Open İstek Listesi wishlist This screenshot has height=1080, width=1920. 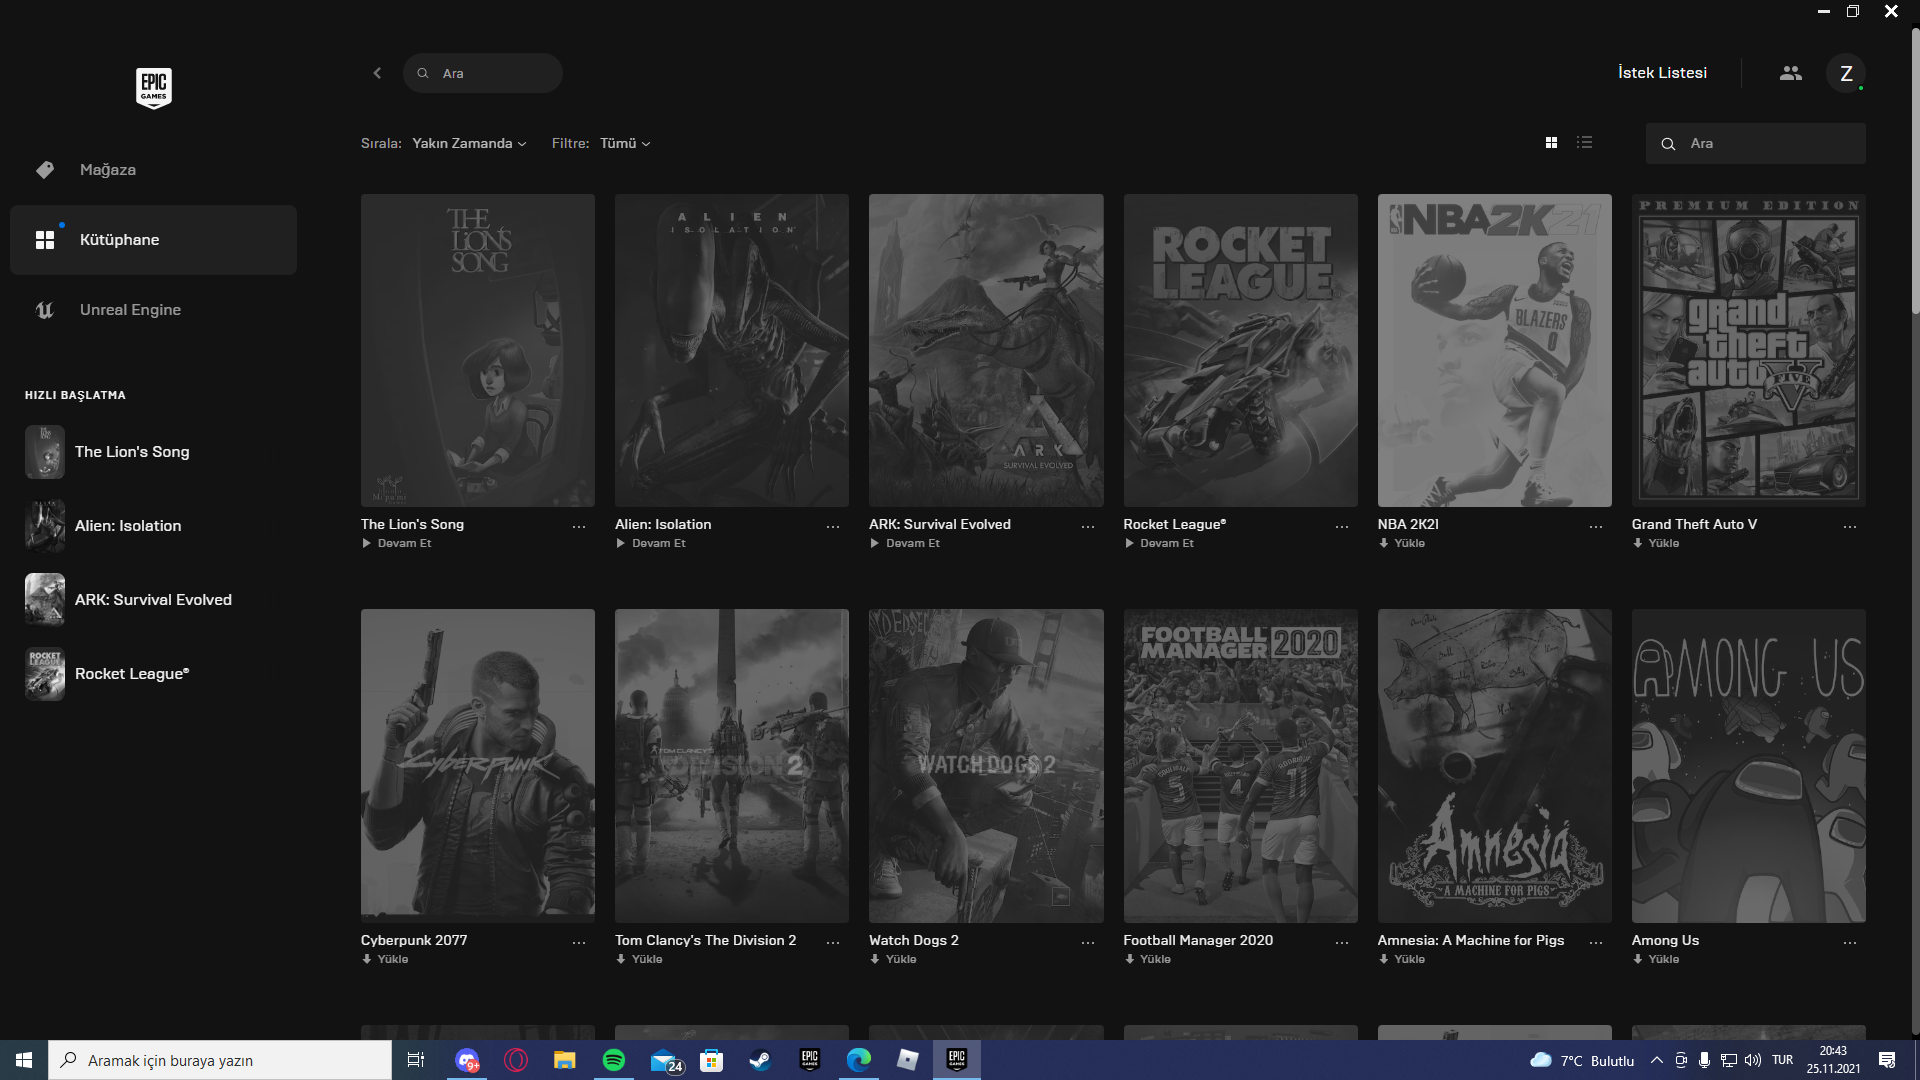click(1662, 73)
